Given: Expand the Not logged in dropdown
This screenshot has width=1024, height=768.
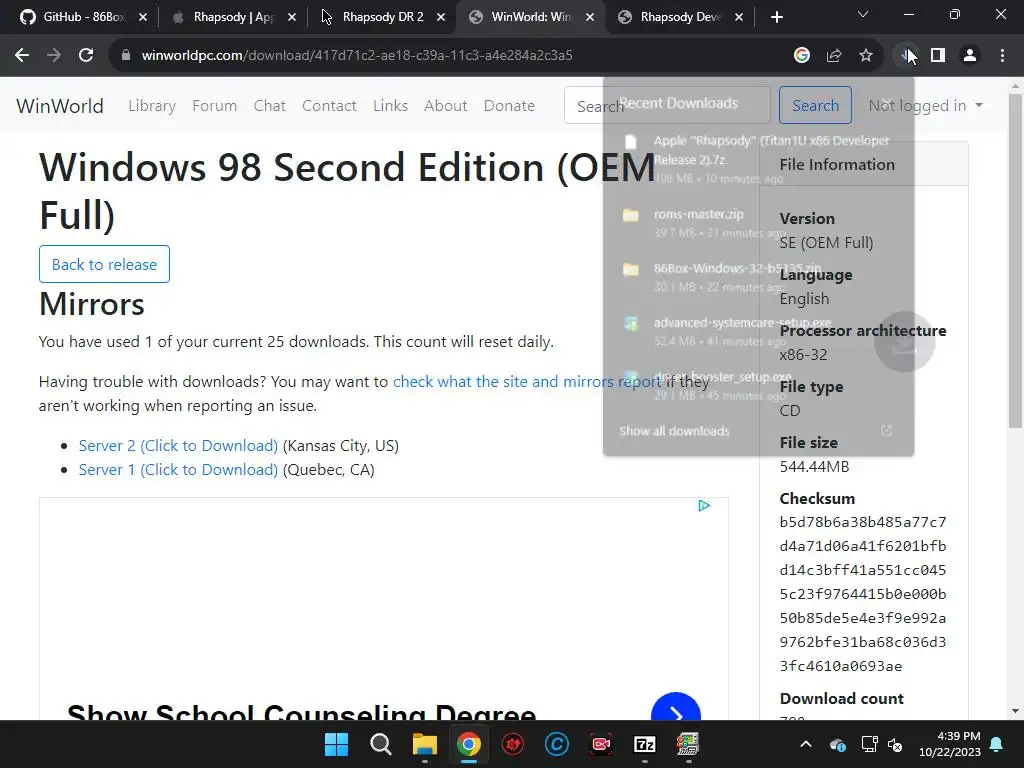Looking at the screenshot, I should click(925, 105).
